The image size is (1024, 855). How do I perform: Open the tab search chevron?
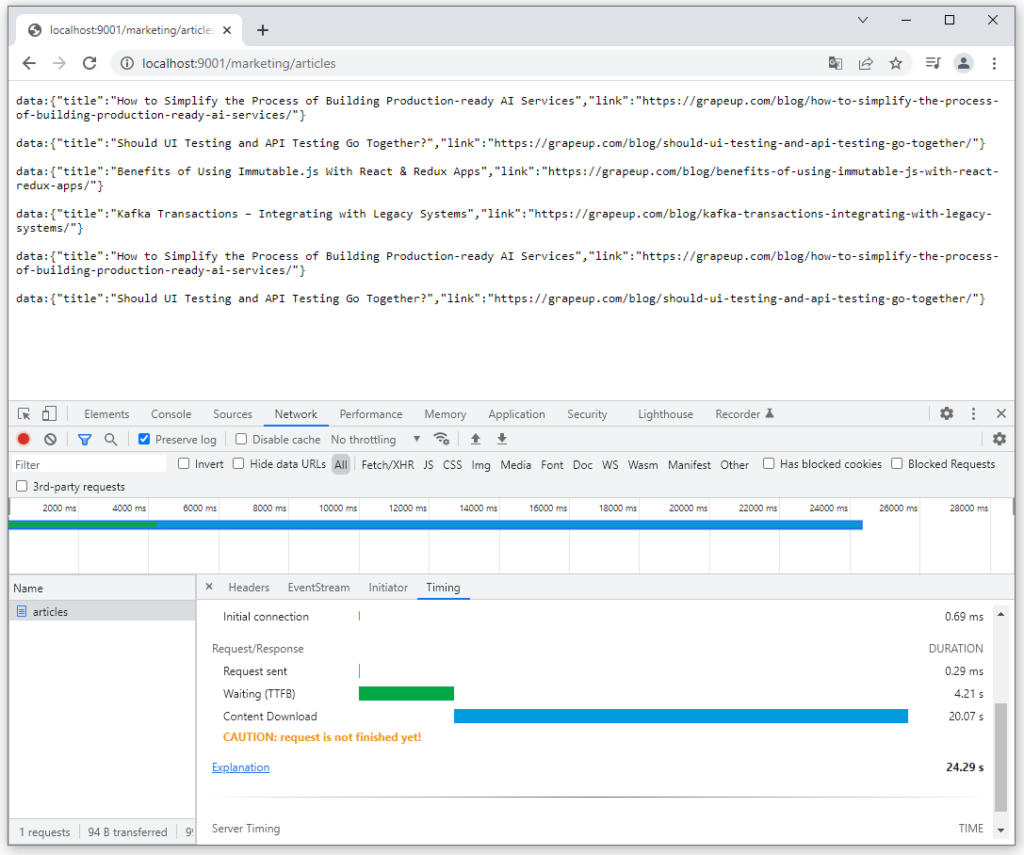click(x=863, y=20)
